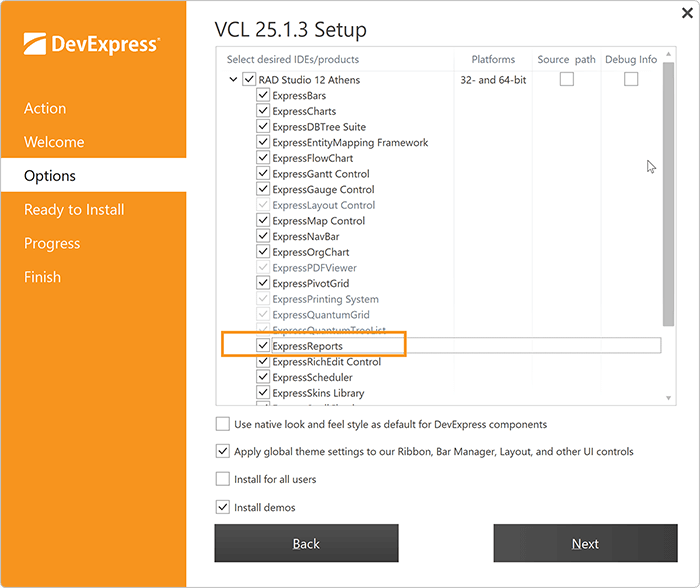Screen dimensions: 700x588
Task: Collapse the RAD Studio 12 Athens node
Action: [233, 79]
